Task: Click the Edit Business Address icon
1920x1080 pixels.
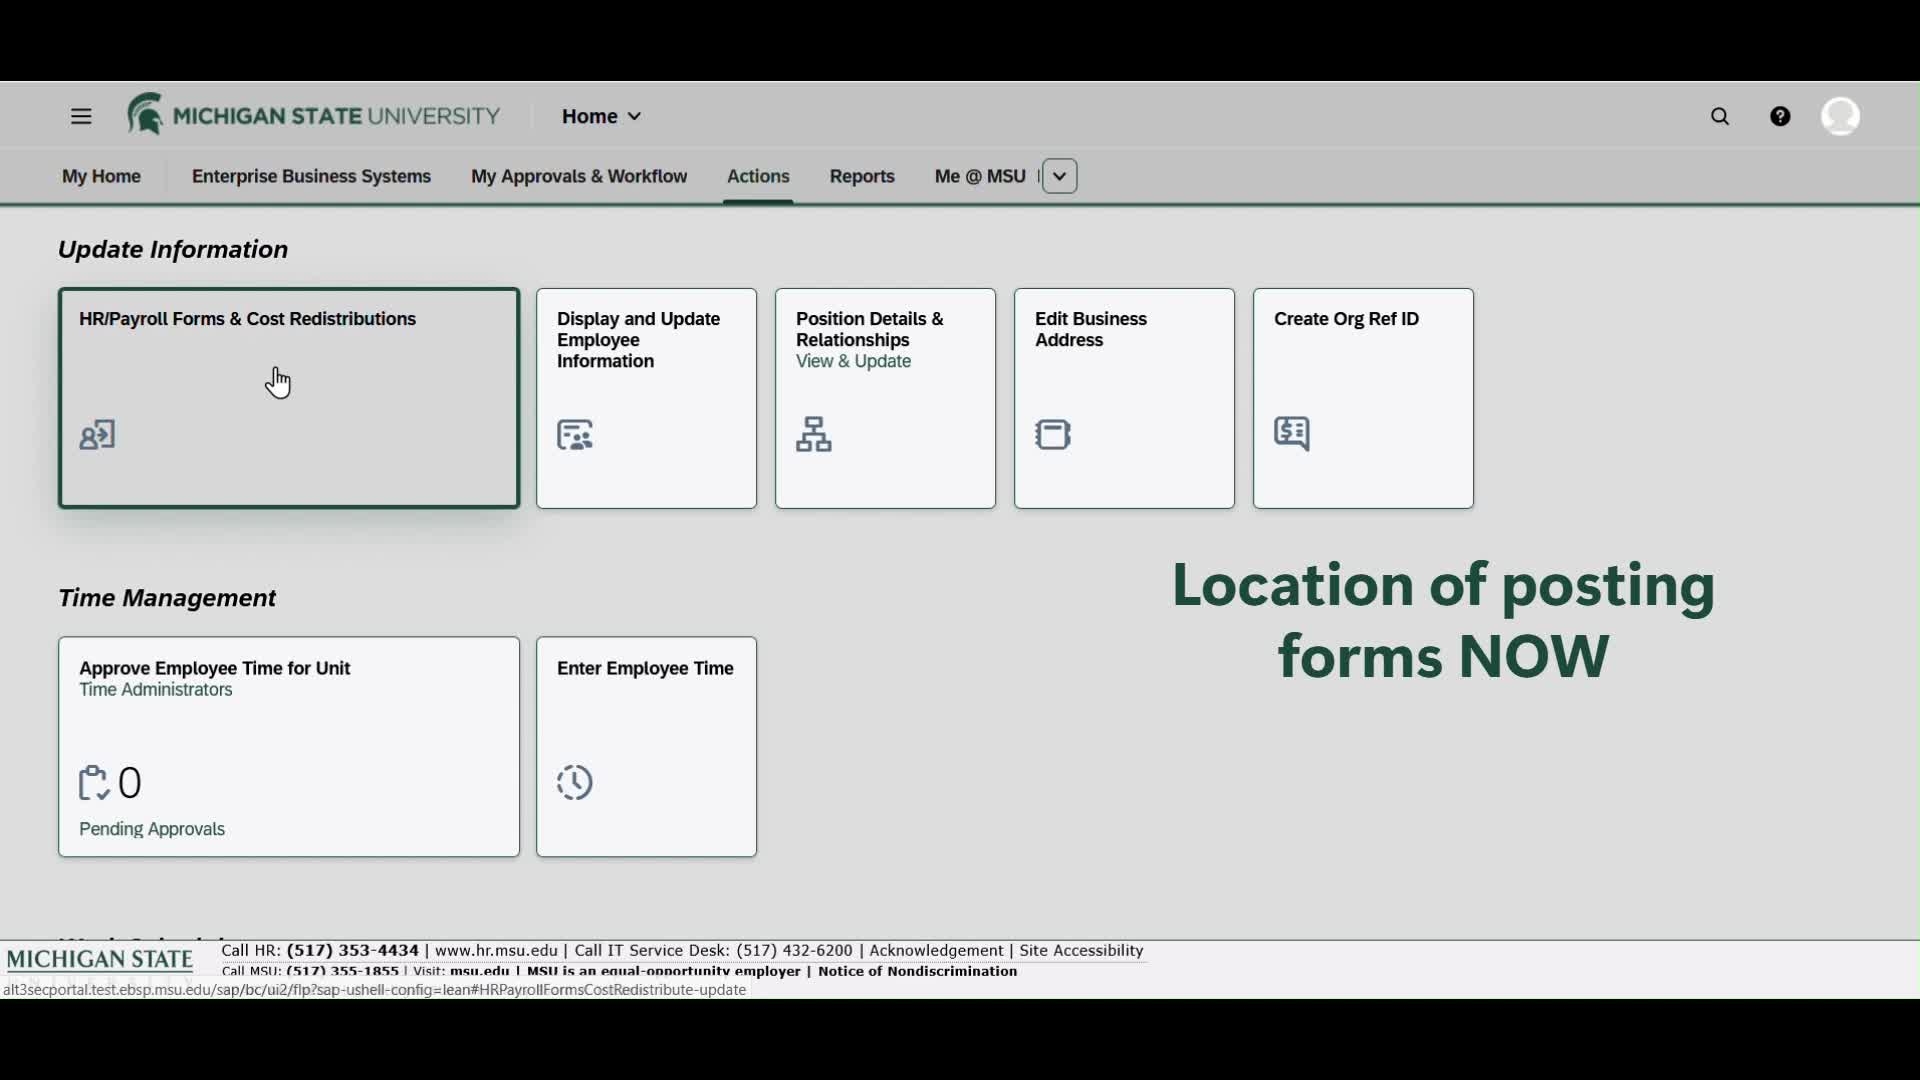Action: [1053, 435]
